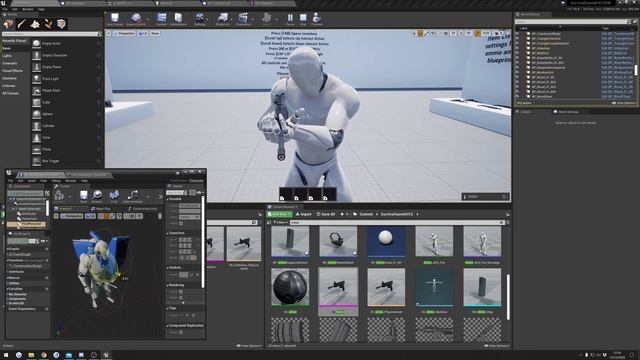The image size is (640, 360).
Task: Click Save All in the Content Browser
Action: [x=326, y=214]
